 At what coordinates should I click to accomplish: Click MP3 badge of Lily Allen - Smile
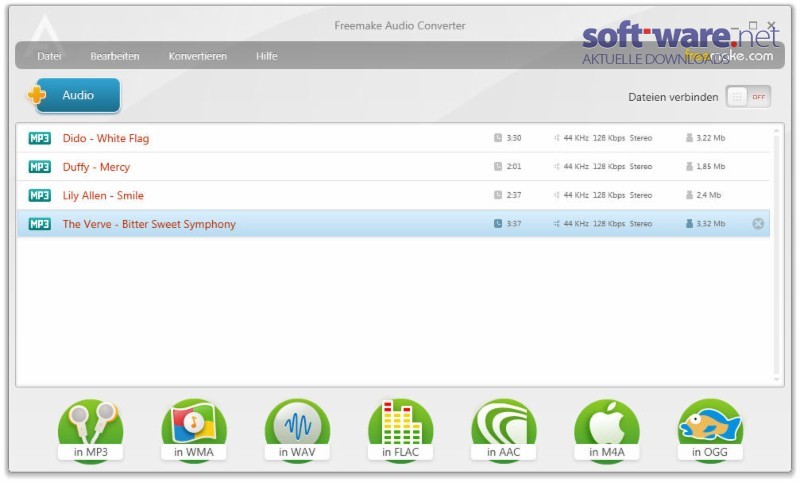coord(39,195)
